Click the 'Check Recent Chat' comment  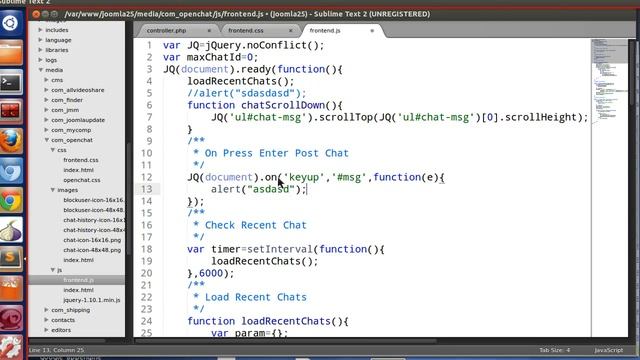point(256,225)
